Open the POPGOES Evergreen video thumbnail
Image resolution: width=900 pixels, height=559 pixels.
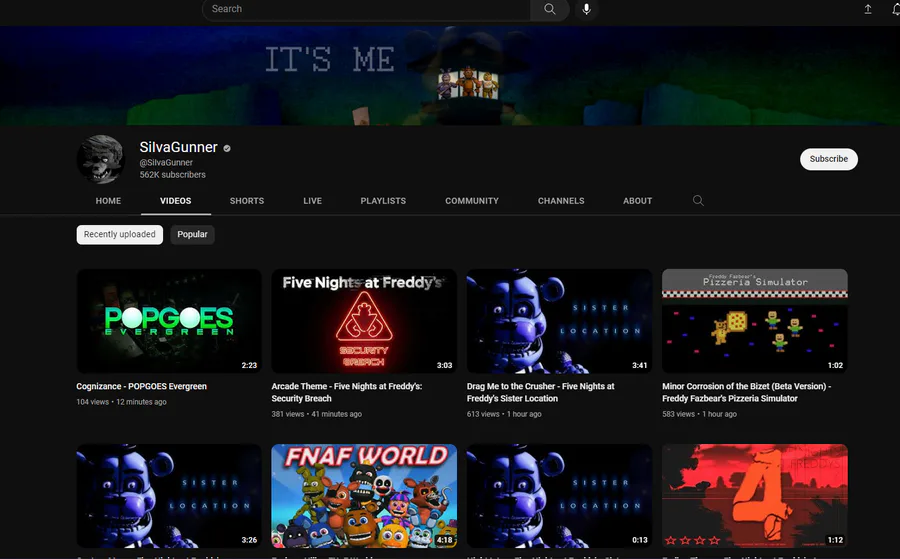(x=169, y=321)
